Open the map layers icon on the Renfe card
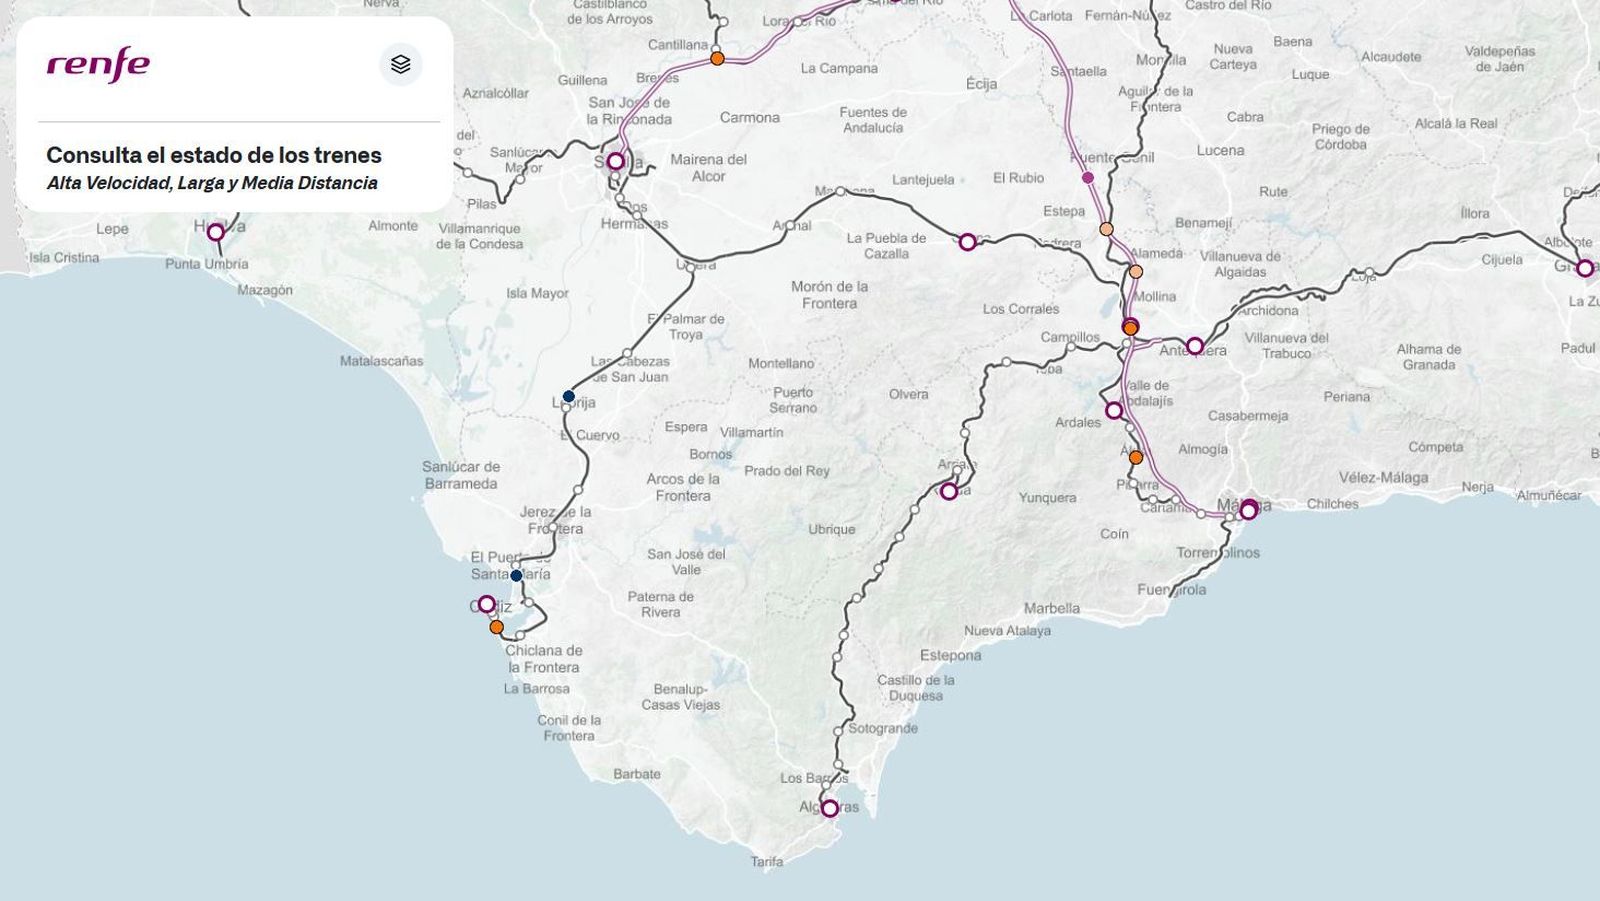This screenshot has width=1600, height=901. pos(399,63)
